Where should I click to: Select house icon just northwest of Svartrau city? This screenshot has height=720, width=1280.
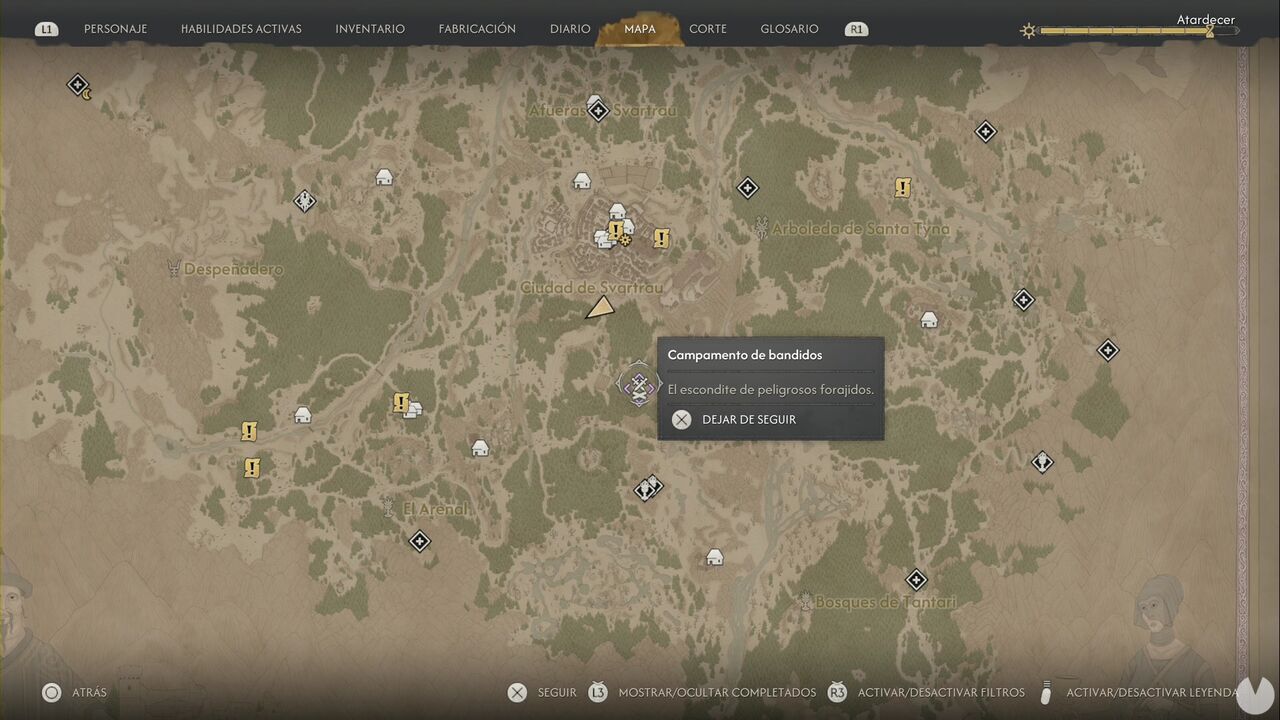point(582,181)
